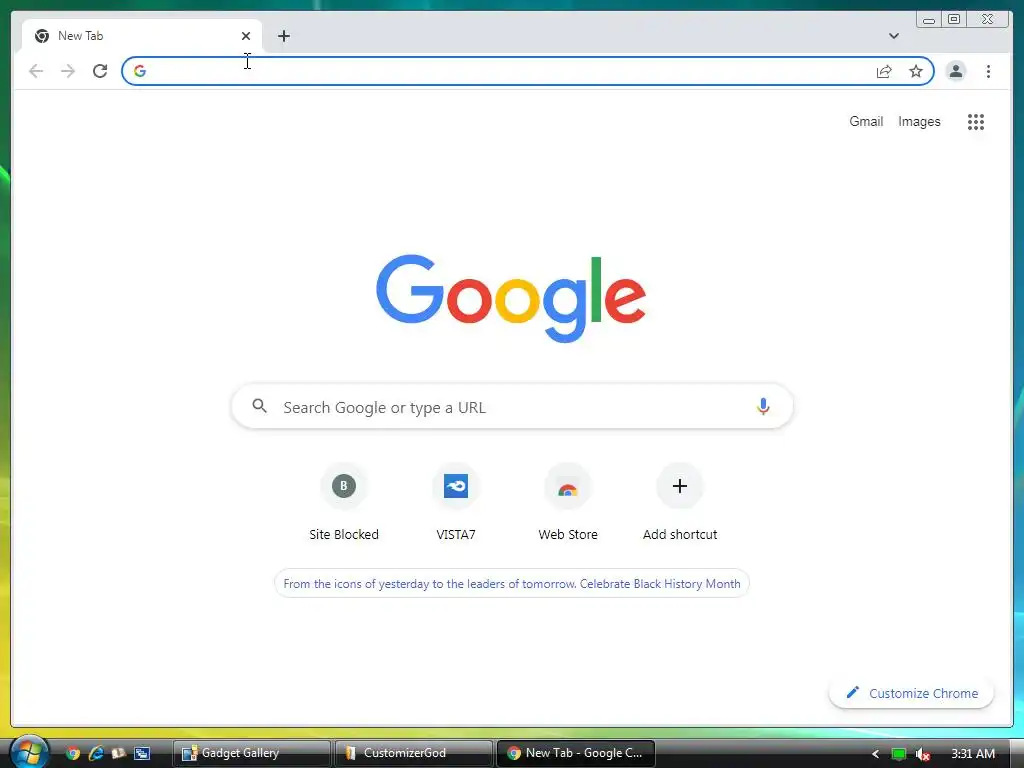Click the magnifier icon in the search box

[x=259, y=406]
